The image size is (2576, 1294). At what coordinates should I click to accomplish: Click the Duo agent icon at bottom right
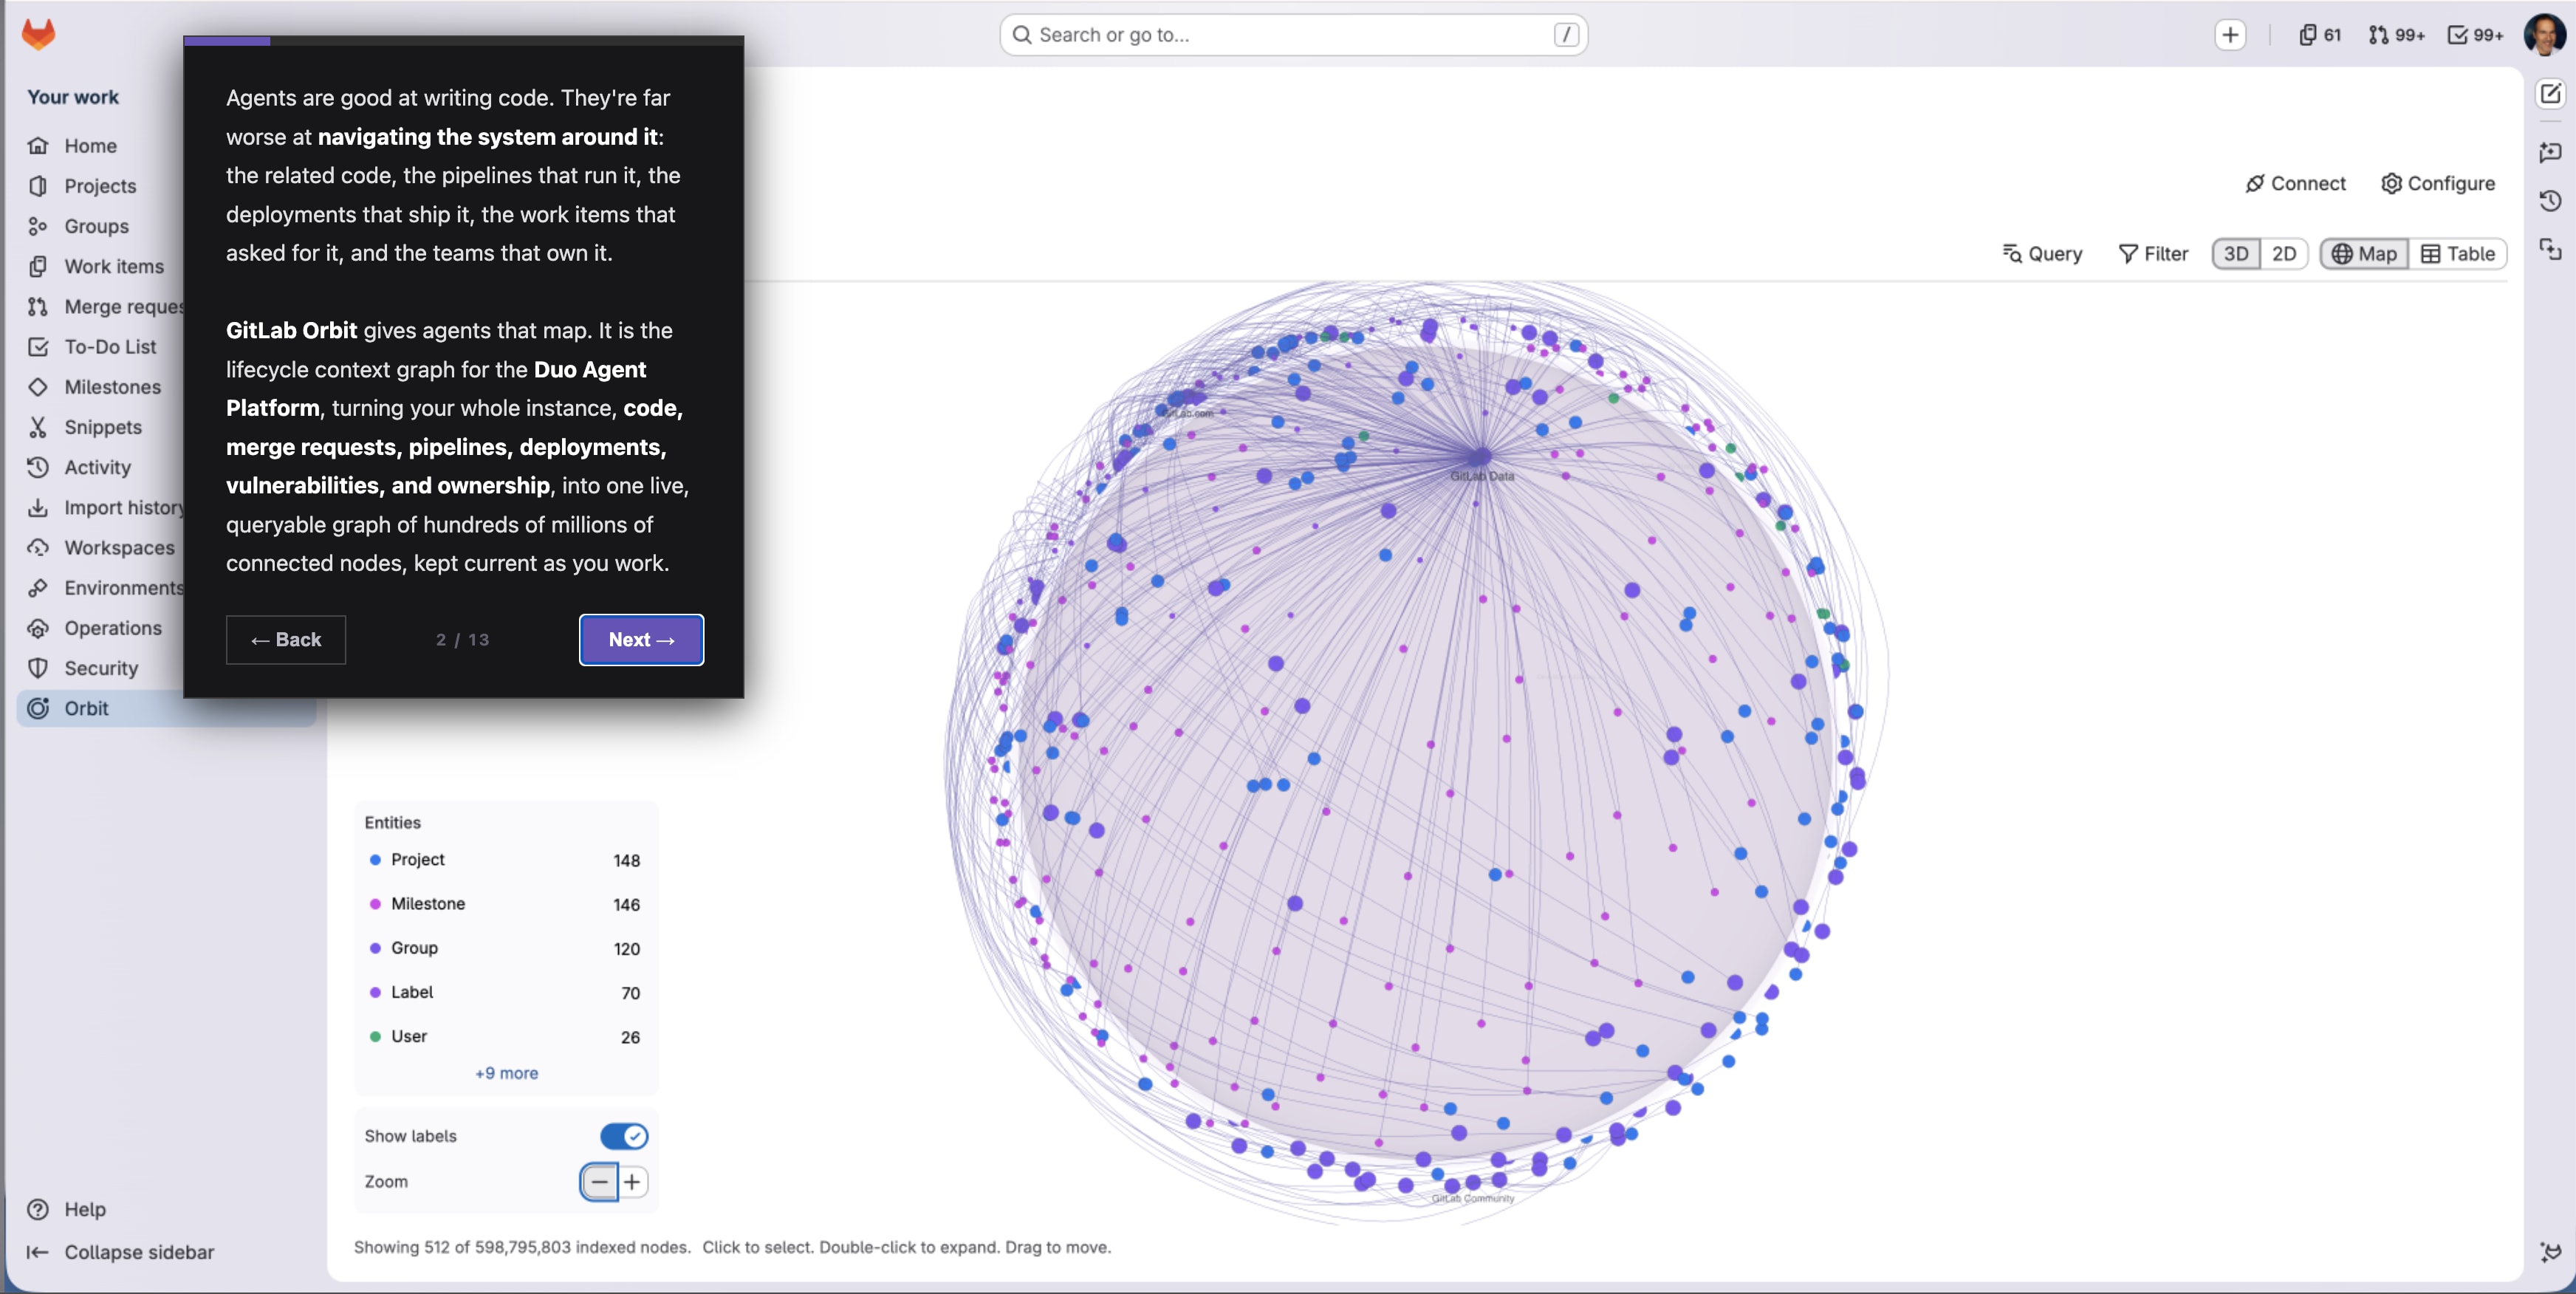2550,1251
